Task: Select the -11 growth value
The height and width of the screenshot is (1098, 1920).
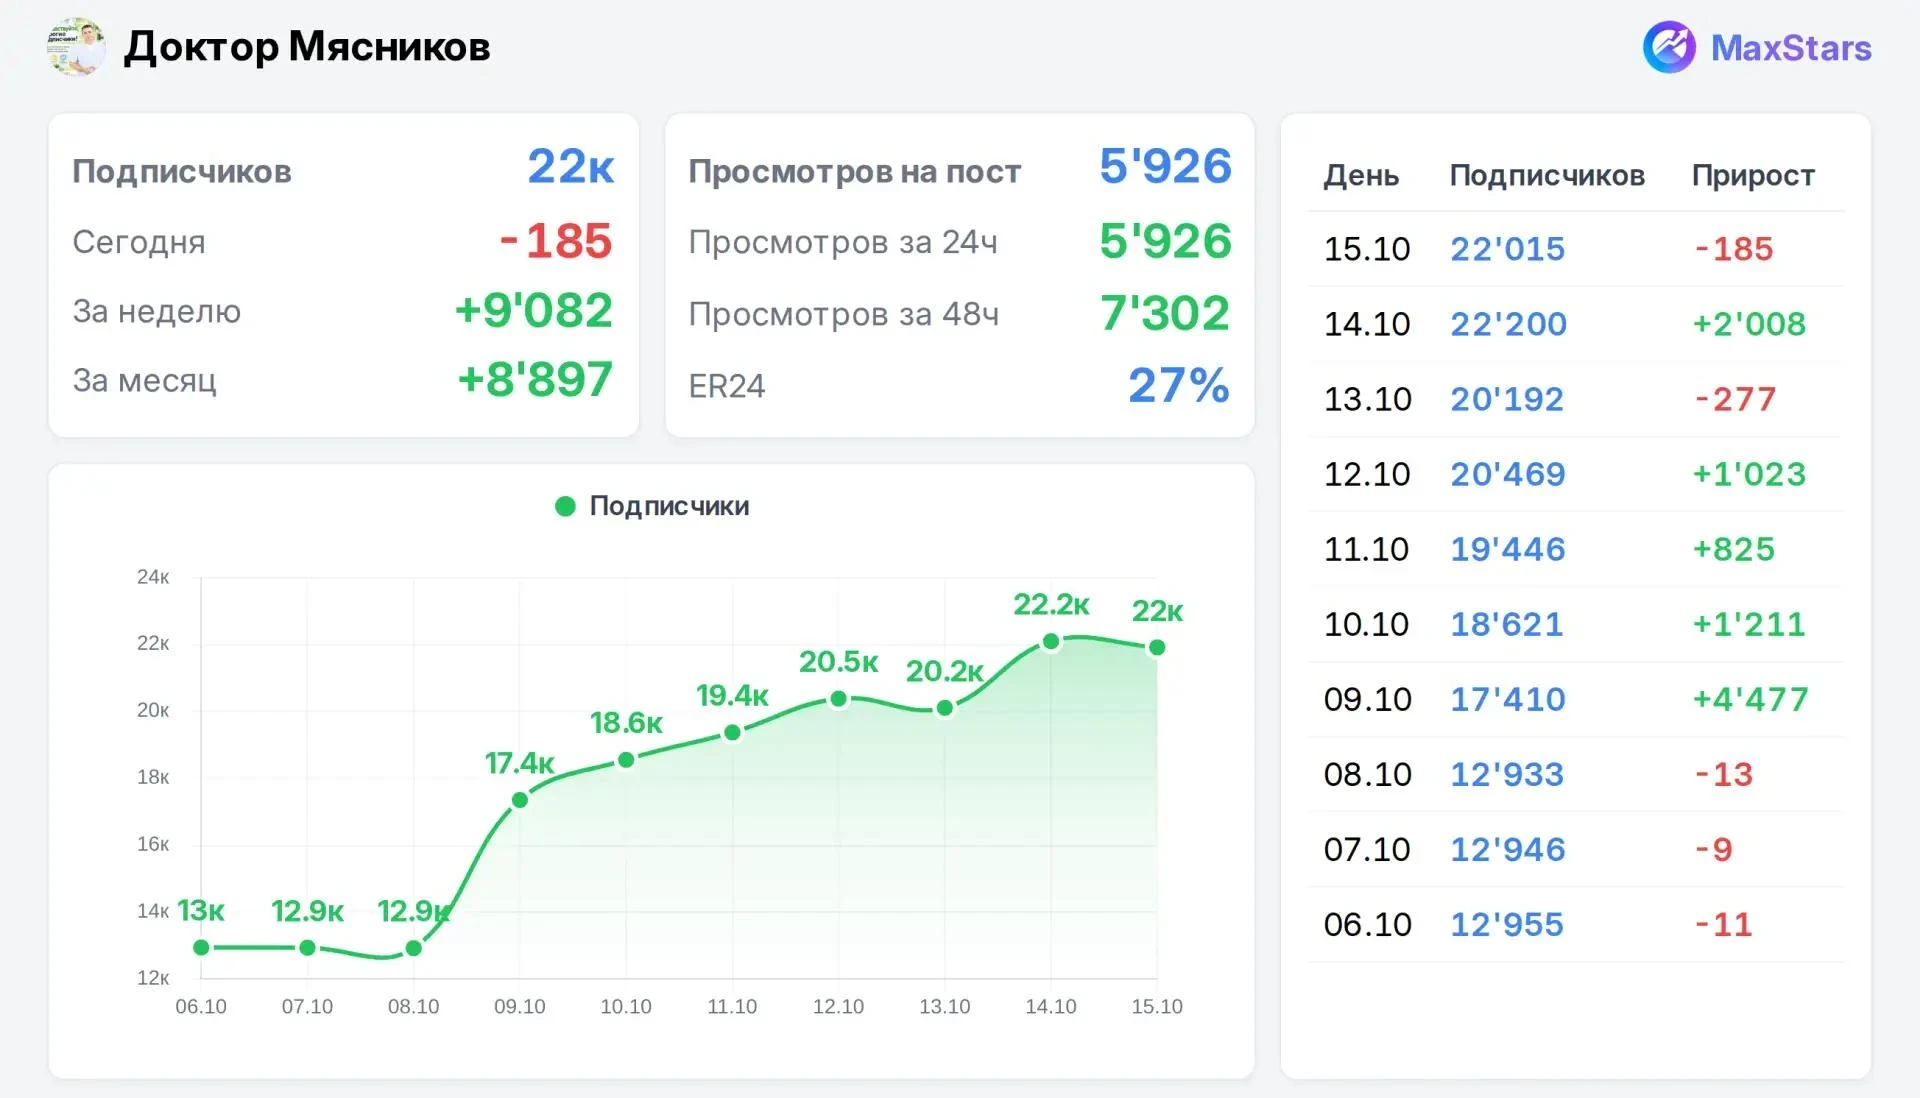Action: [x=1723, y=924]
